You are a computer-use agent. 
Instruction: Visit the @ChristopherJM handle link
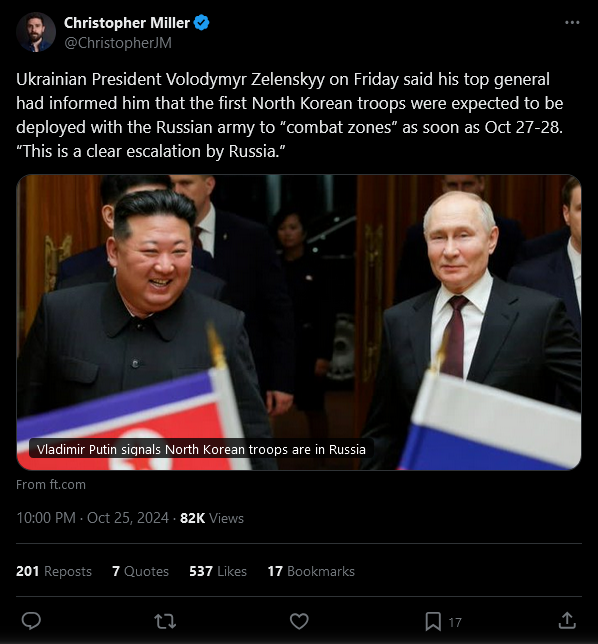tap(118, 43)
